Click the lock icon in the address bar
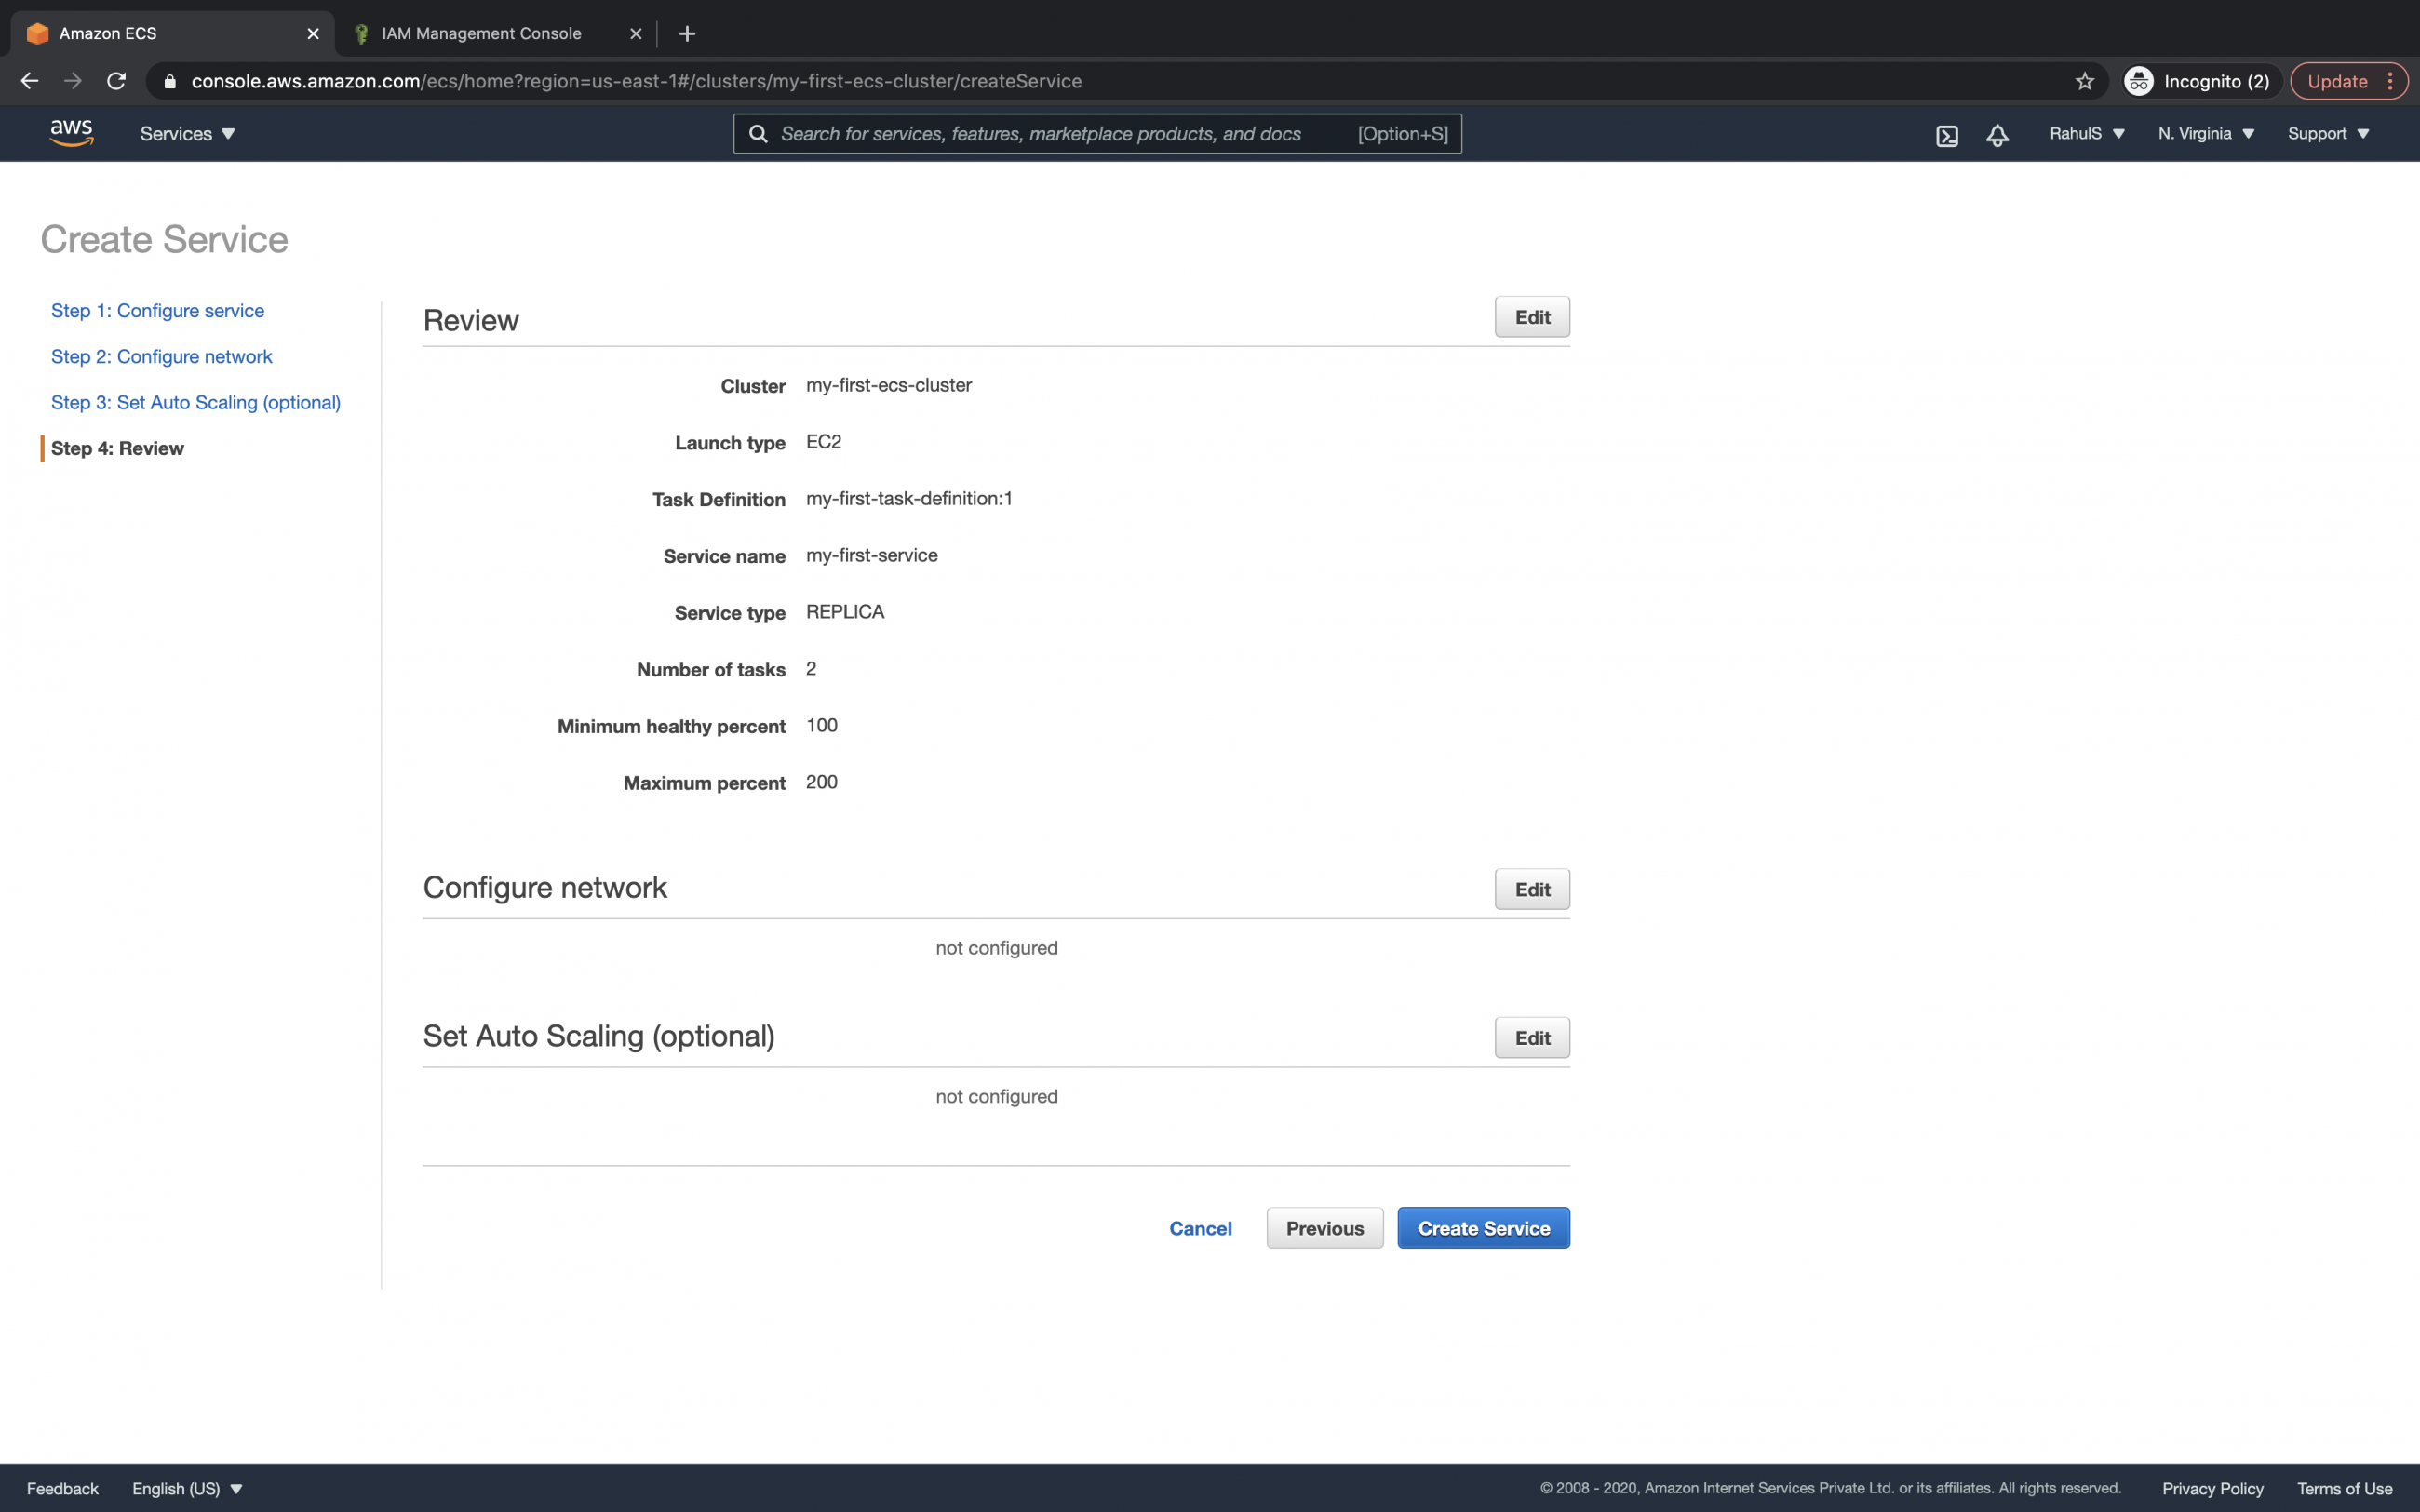This screenshot has height=1512, width=2420. (170, 81)
